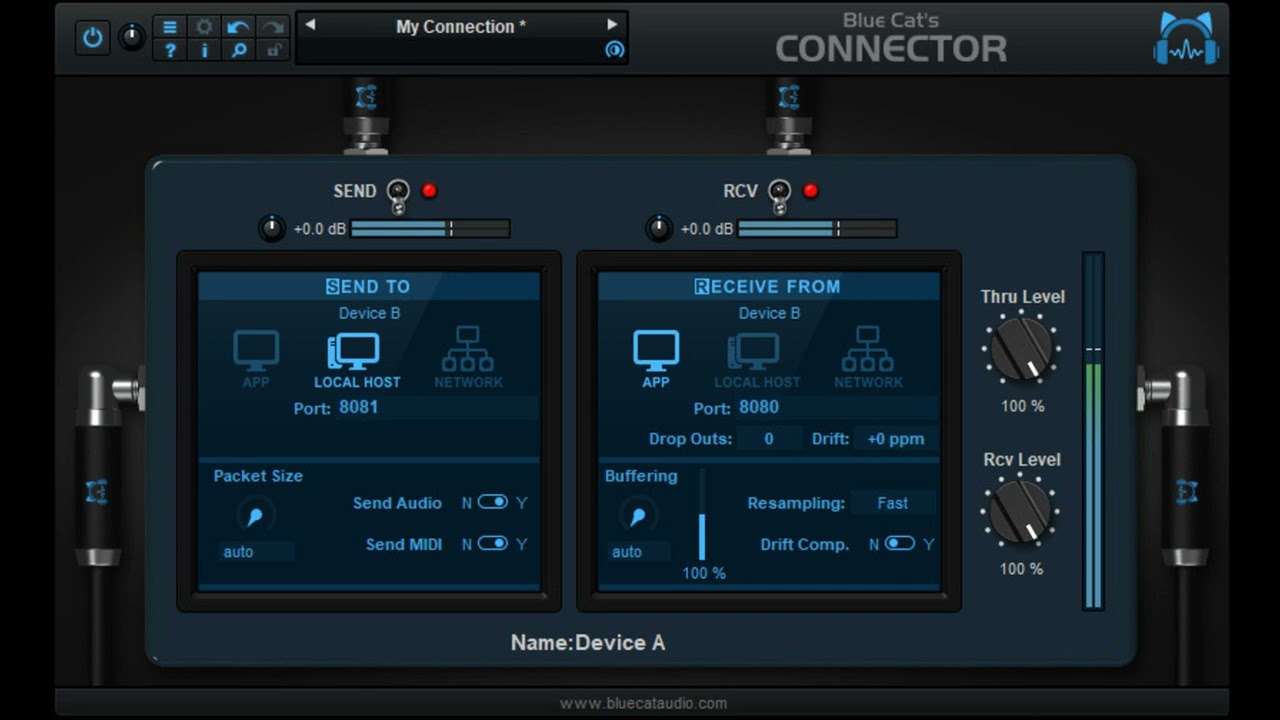Image resolution: width=1280 pixels, height=720 pixels.
Task: Click the Receive From port field 8080
Action: click(836, 408)
